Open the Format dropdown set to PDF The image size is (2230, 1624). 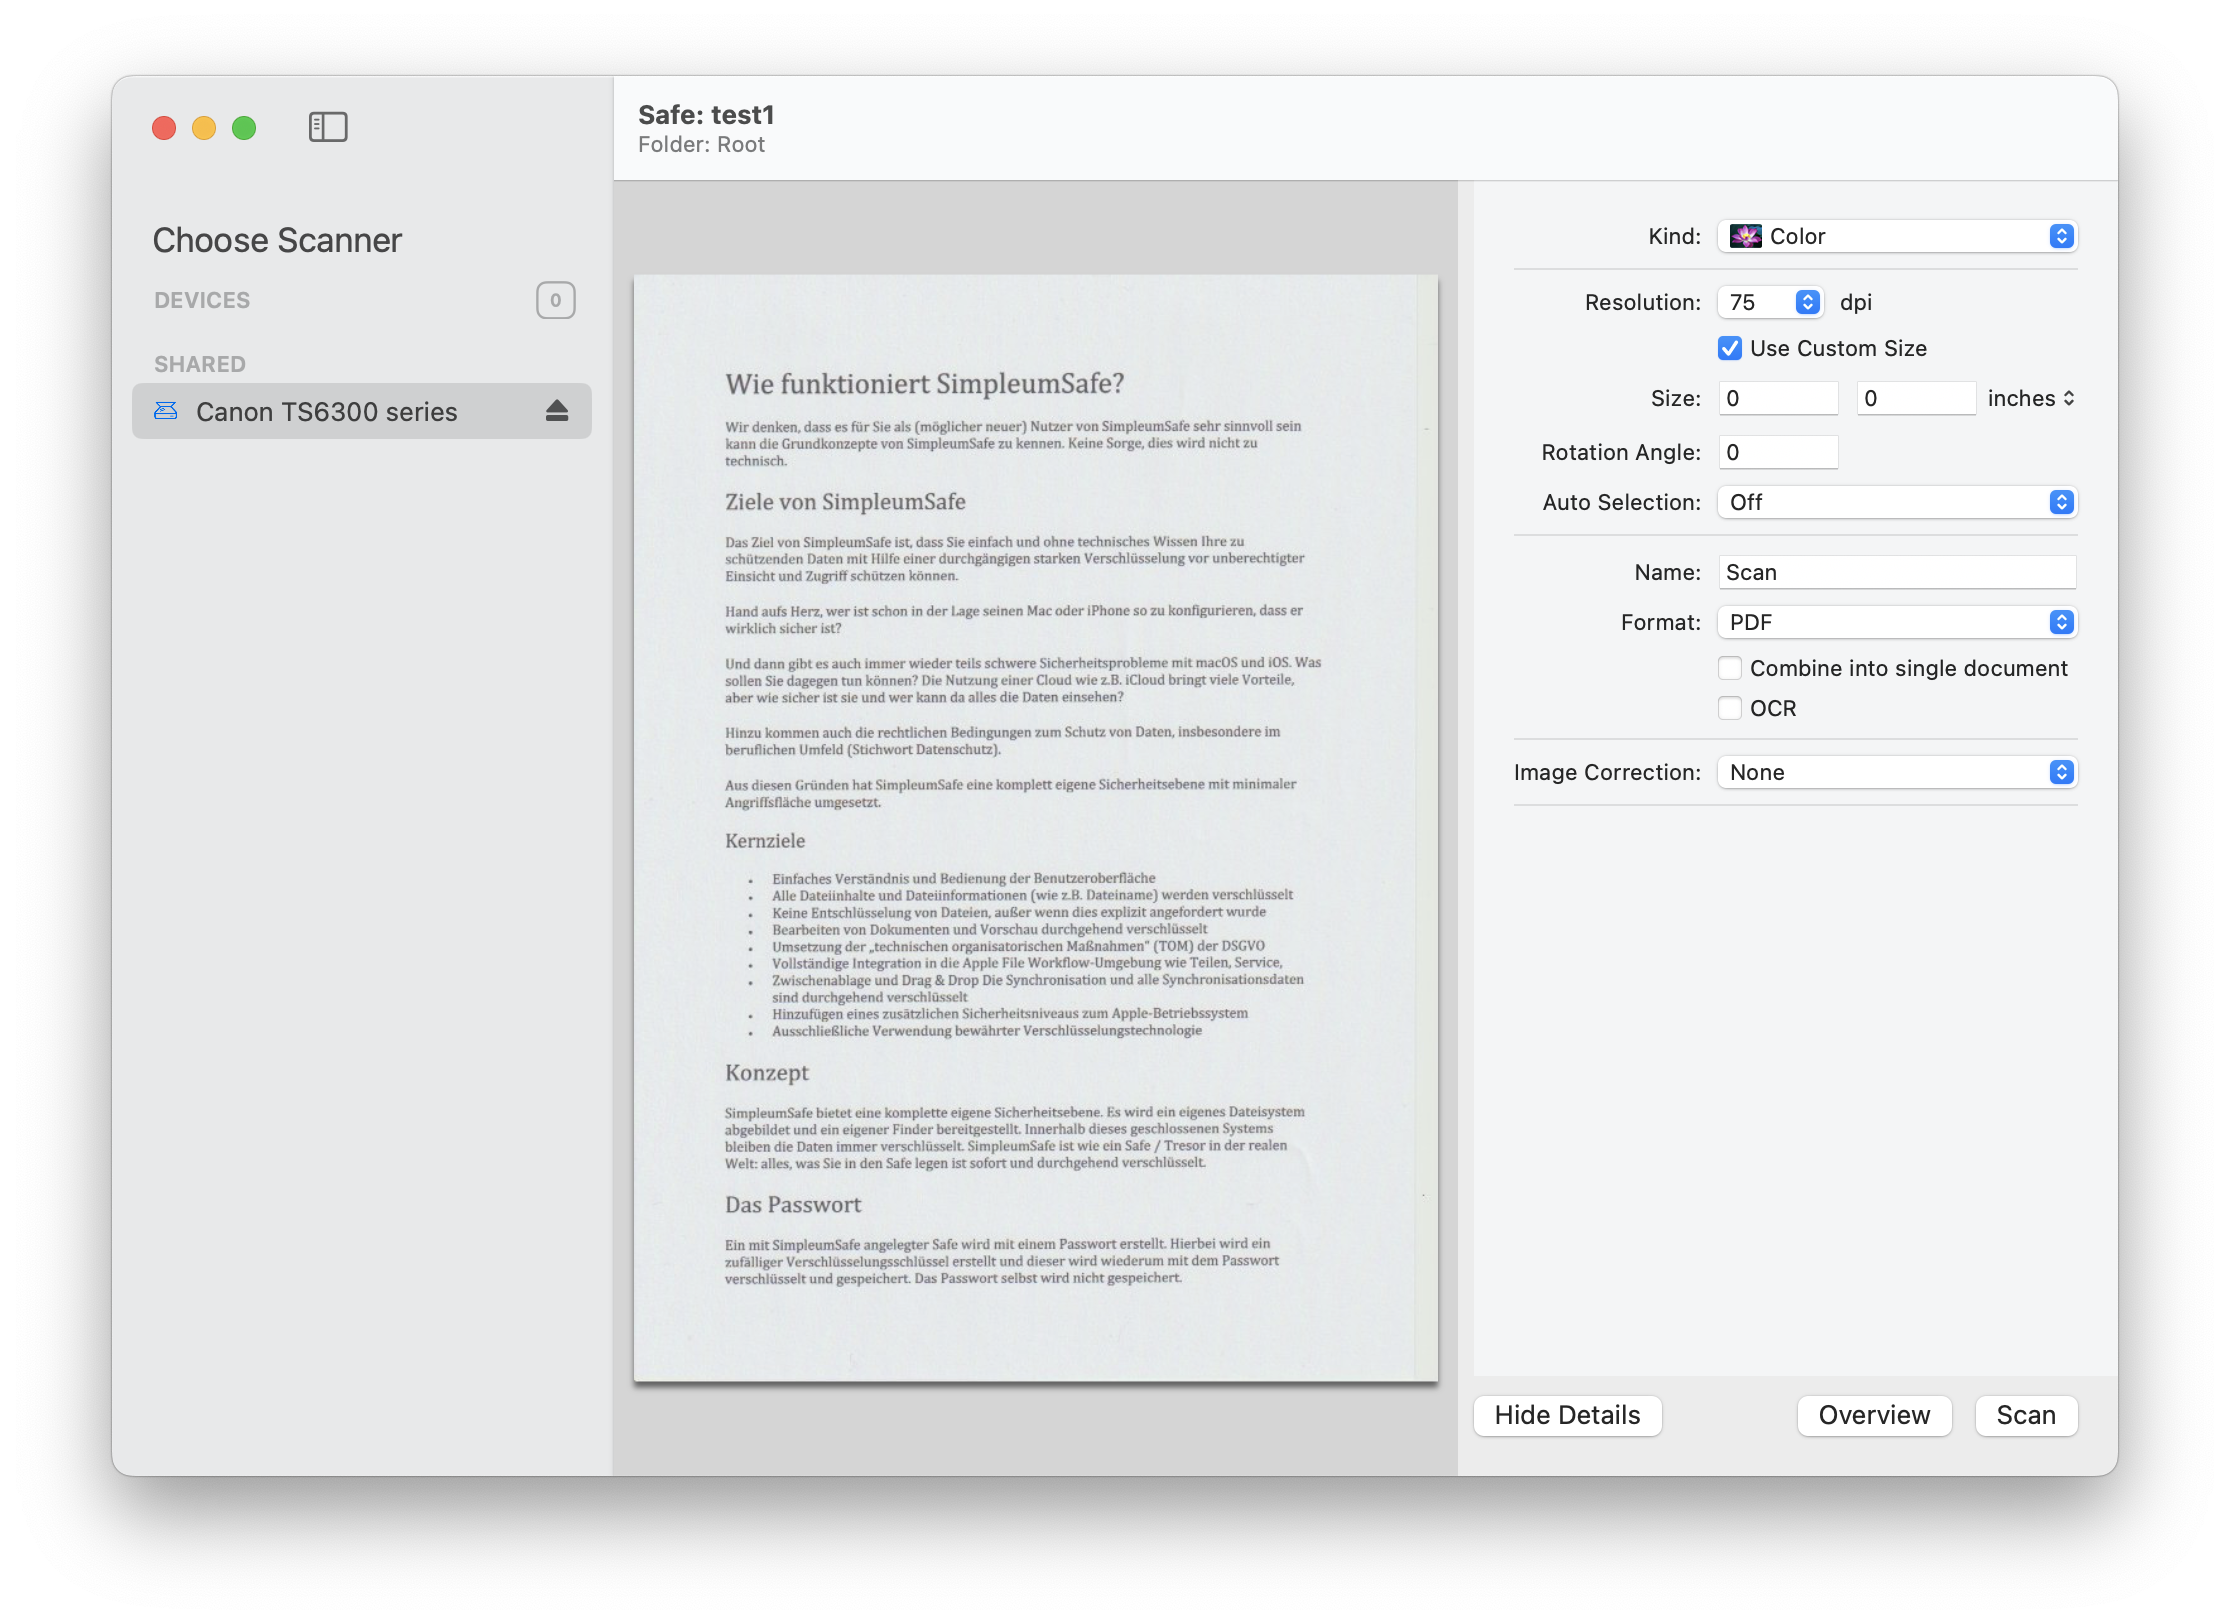1897,622
